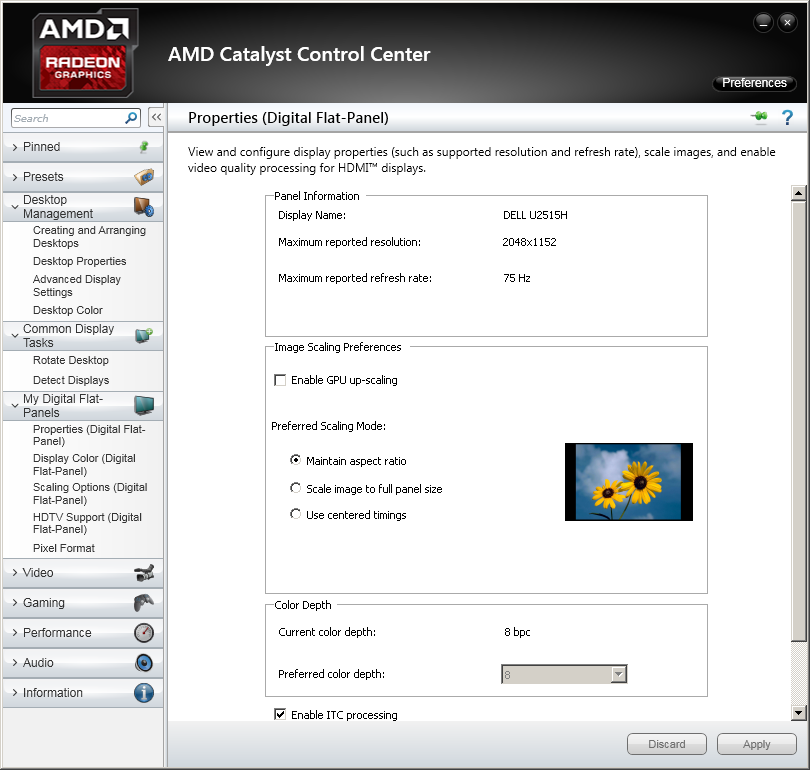Screen dimensions: 810x770
Task: Open Detect Displays page
Action: pyautogui.click(x=71, y=381)
